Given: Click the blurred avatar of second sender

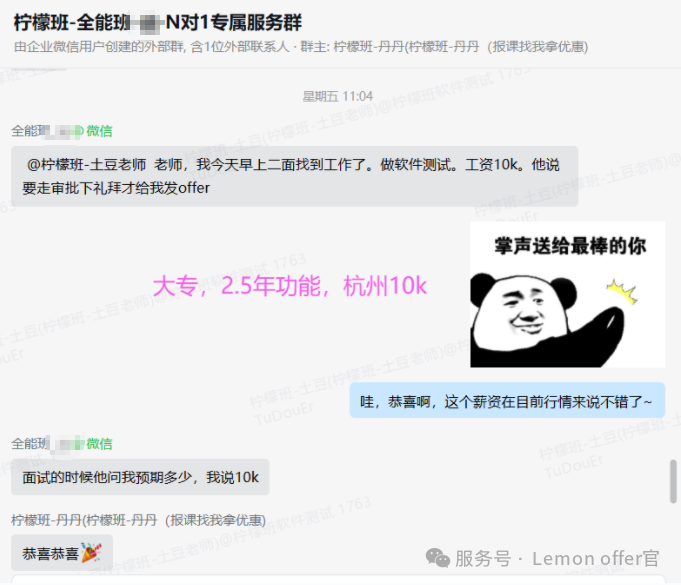Looking at the screenshot, I should [65, 444].
